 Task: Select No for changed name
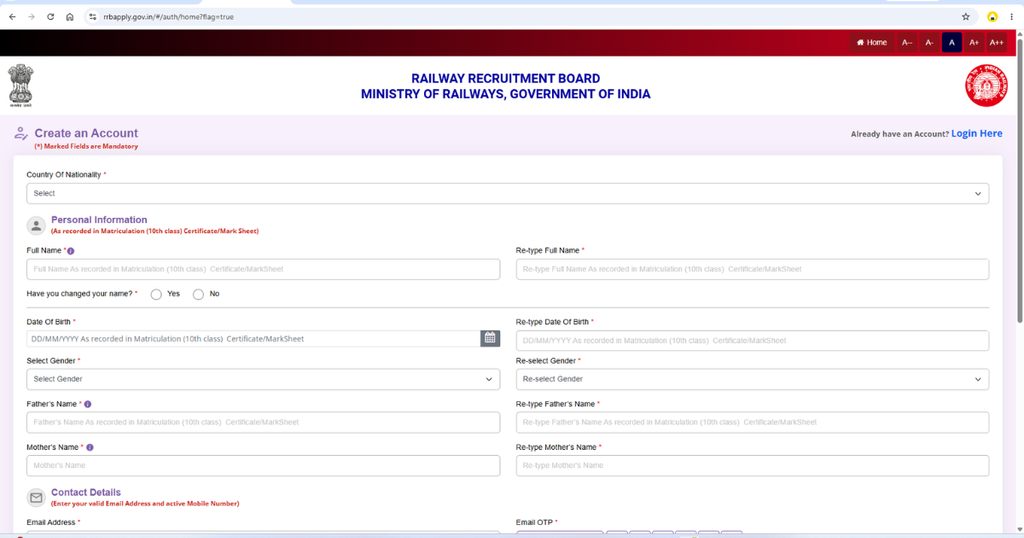198,294
